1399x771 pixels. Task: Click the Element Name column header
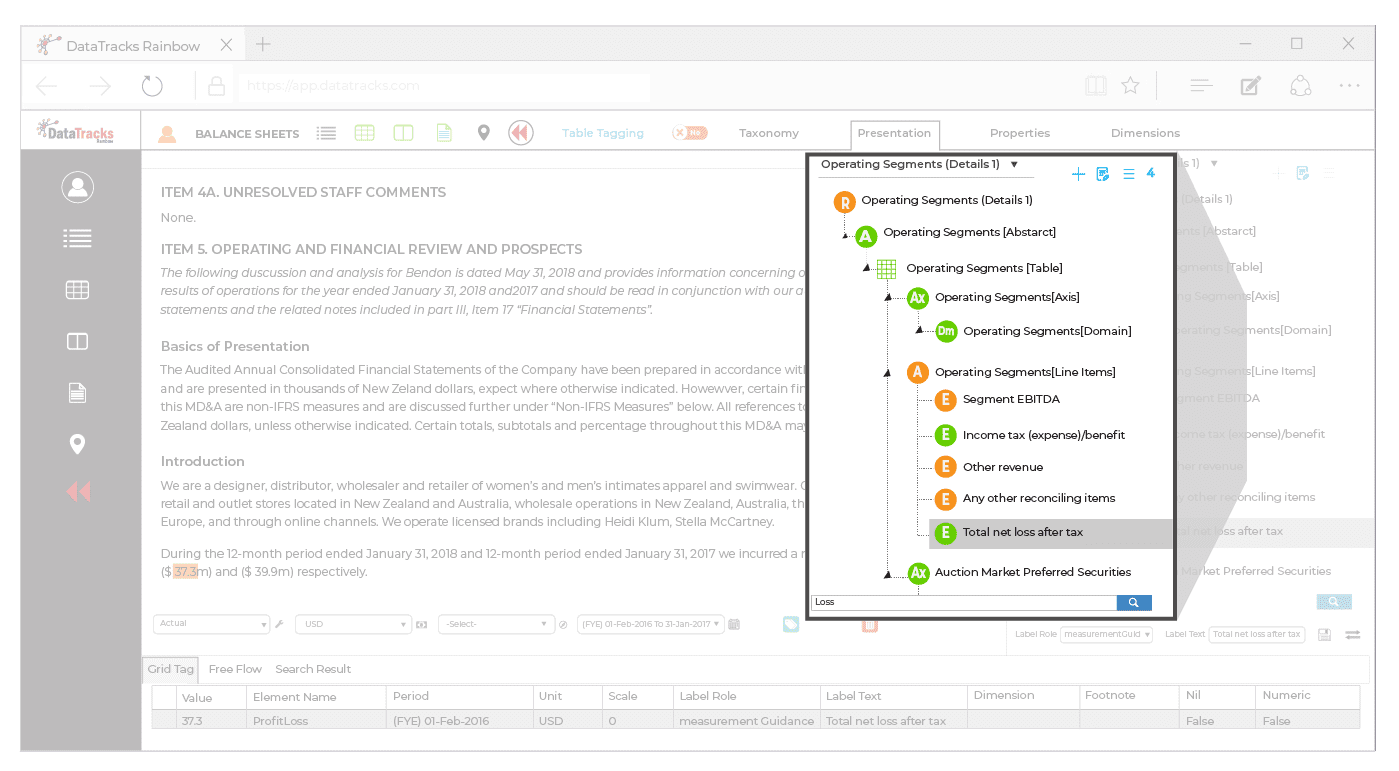click(x=316, y=697)
